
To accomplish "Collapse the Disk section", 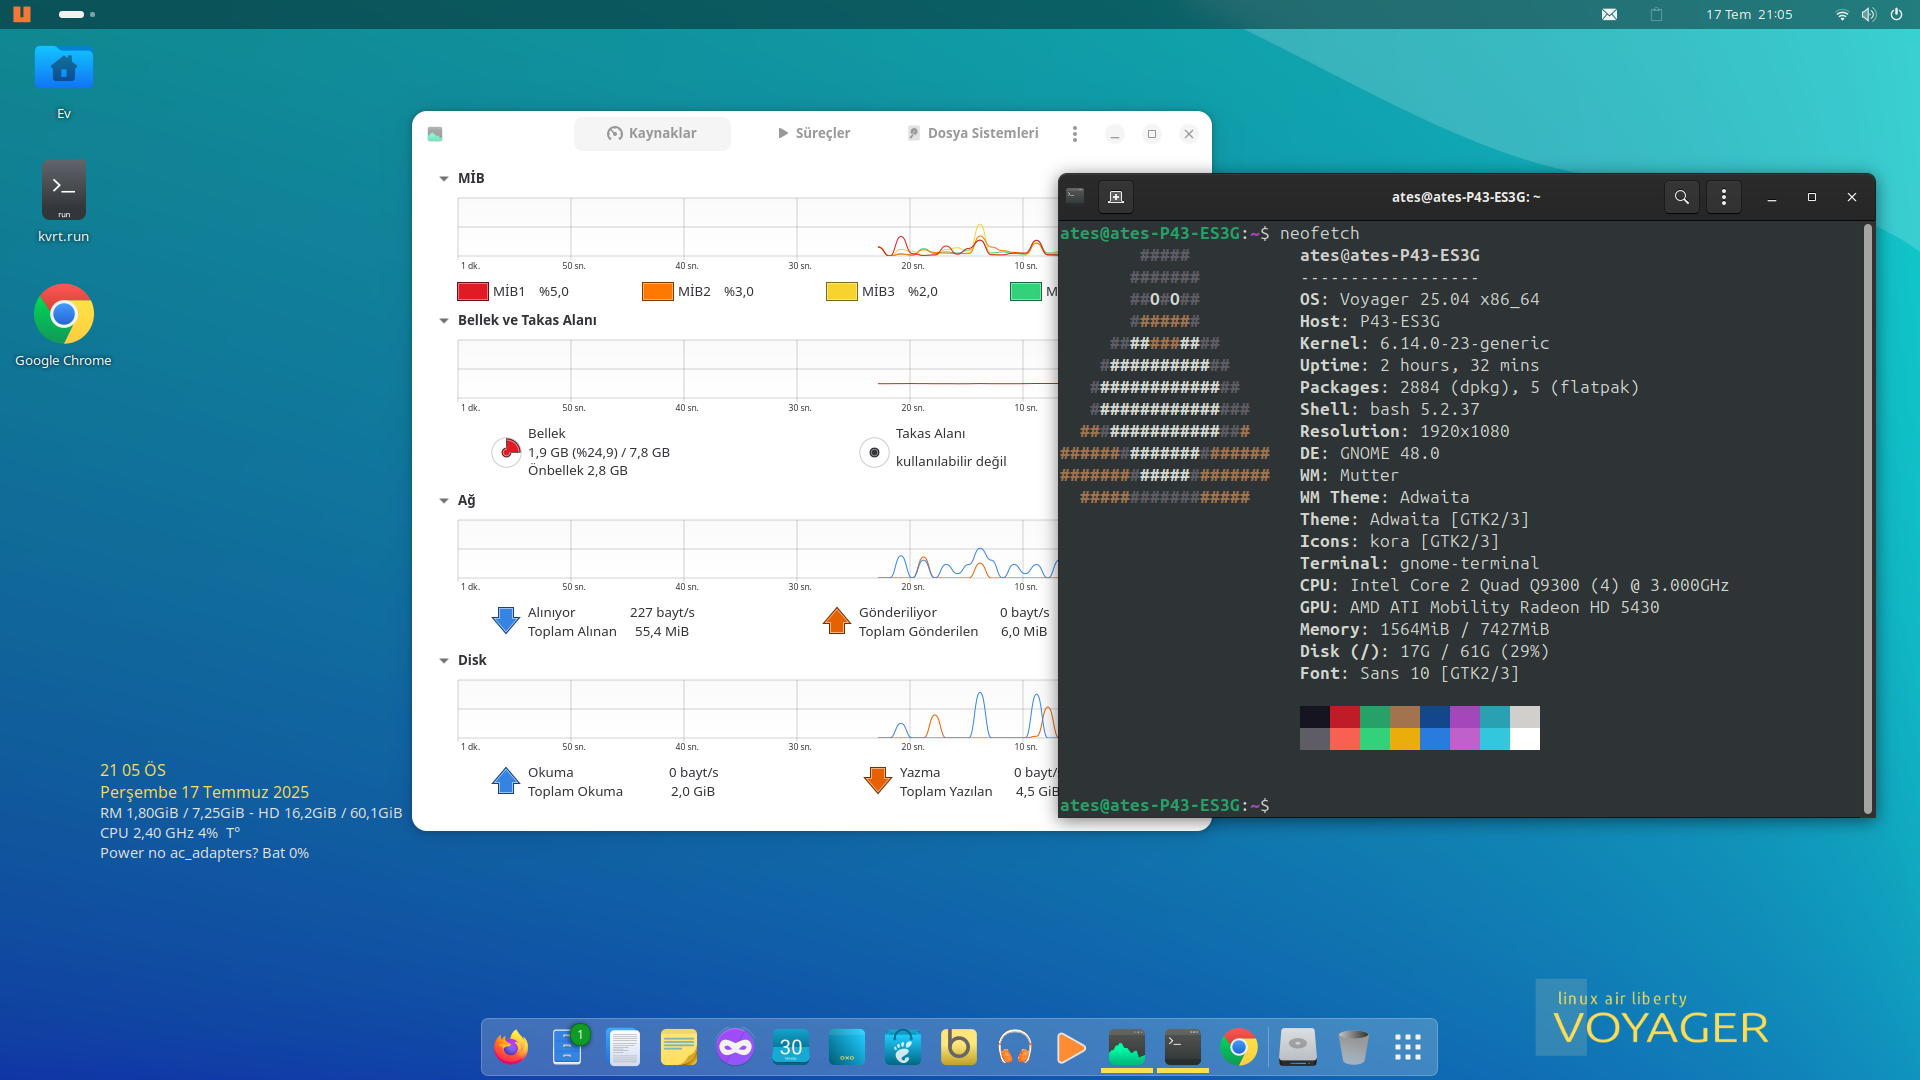I will pos(444,661).
